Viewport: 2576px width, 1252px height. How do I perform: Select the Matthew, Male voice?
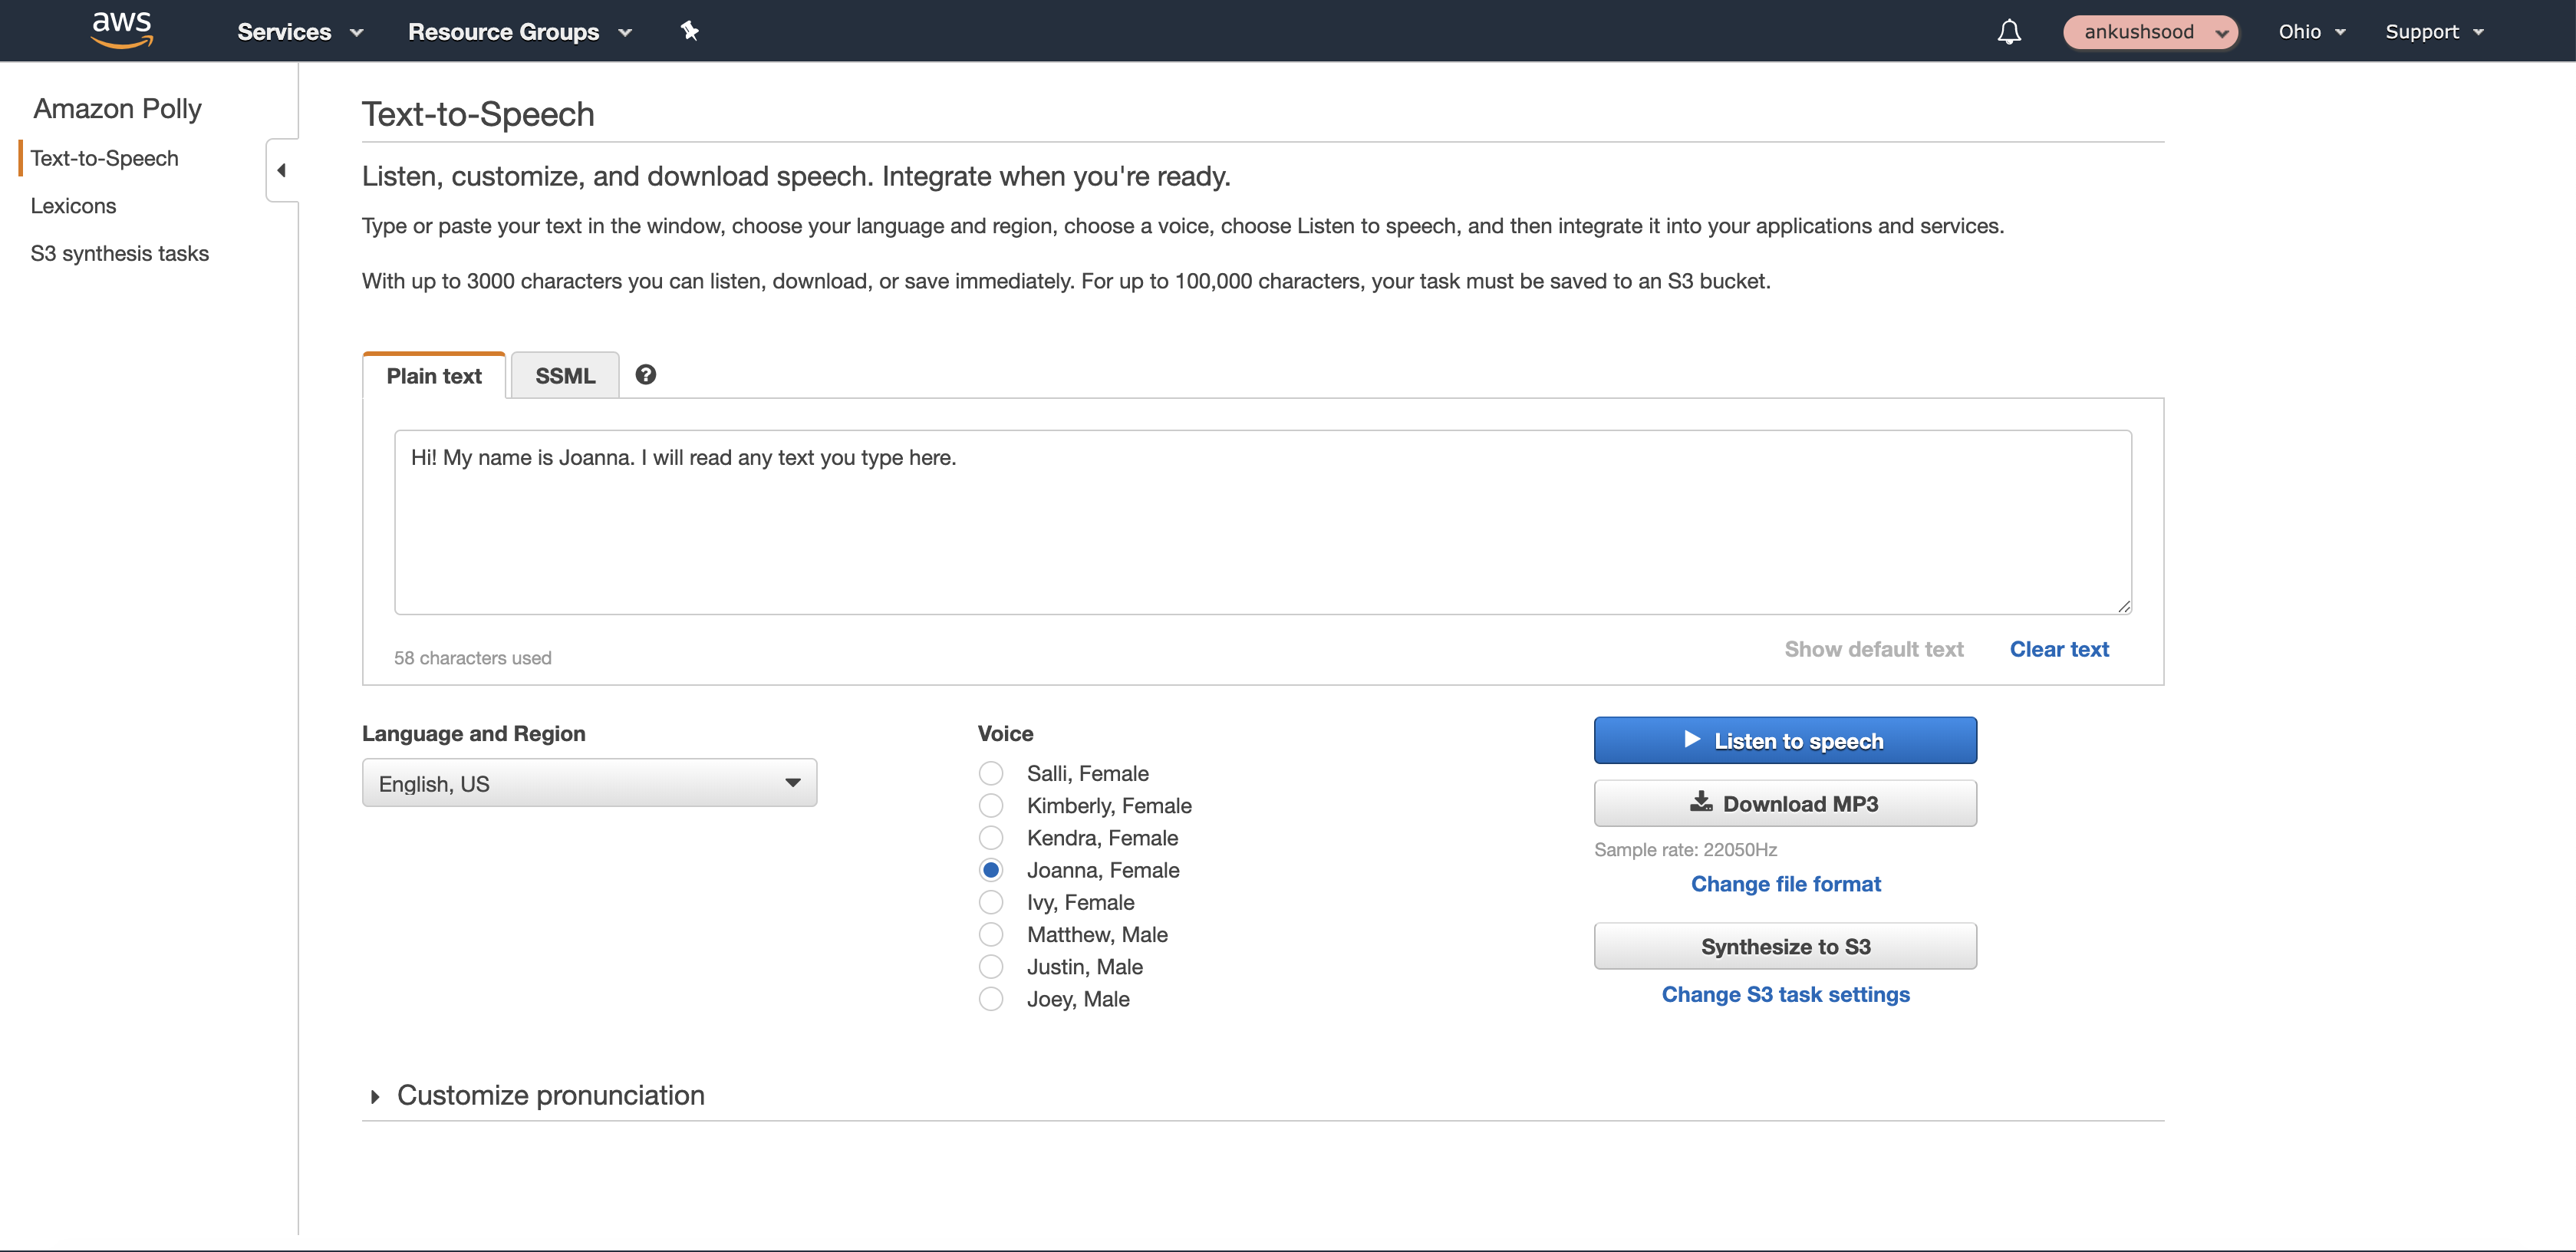pos(991,934)
